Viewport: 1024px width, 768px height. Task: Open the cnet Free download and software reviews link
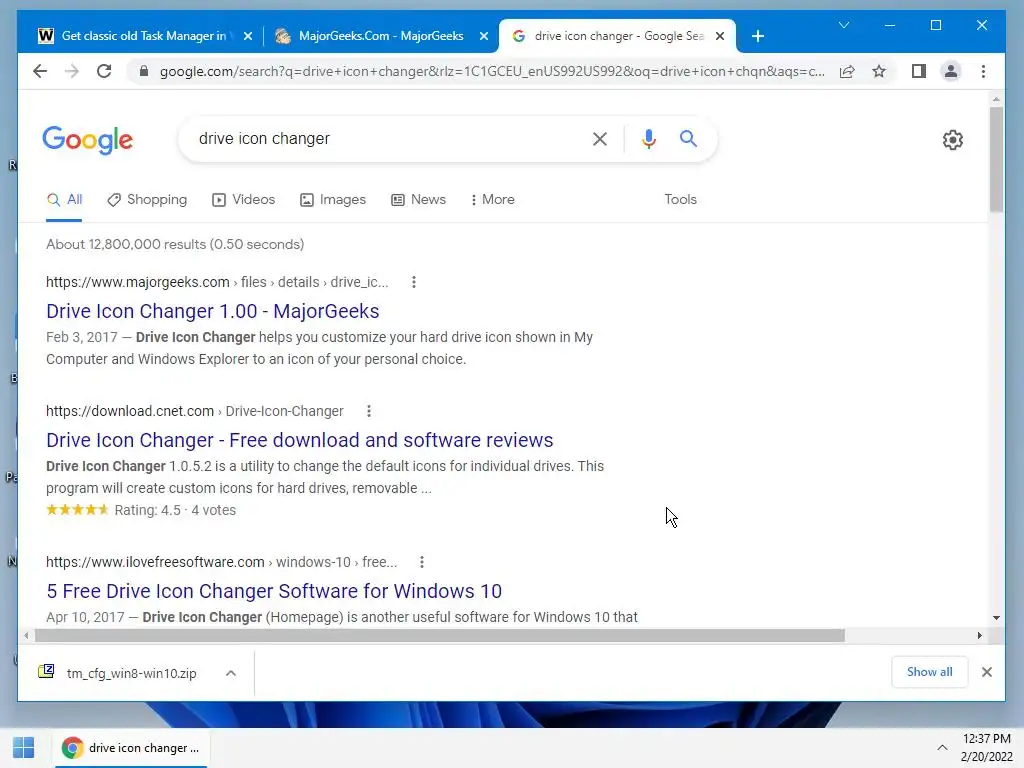(299, 440)
